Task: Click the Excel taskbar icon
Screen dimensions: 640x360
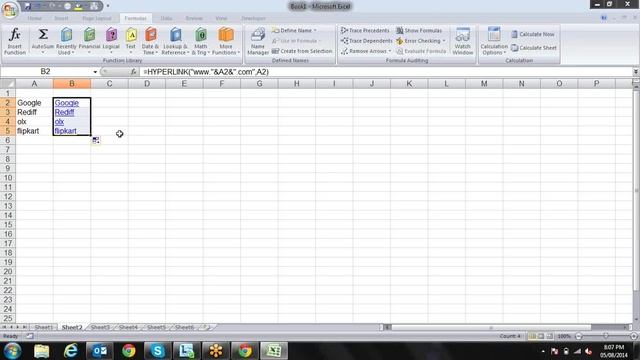Action: click(273, 351)
